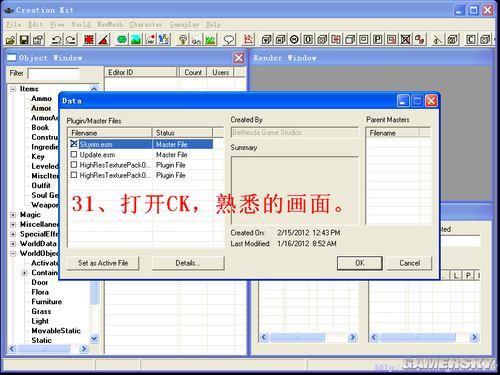
Task: Click the landscape editing picture icon
Action: (x=136, y=40)
